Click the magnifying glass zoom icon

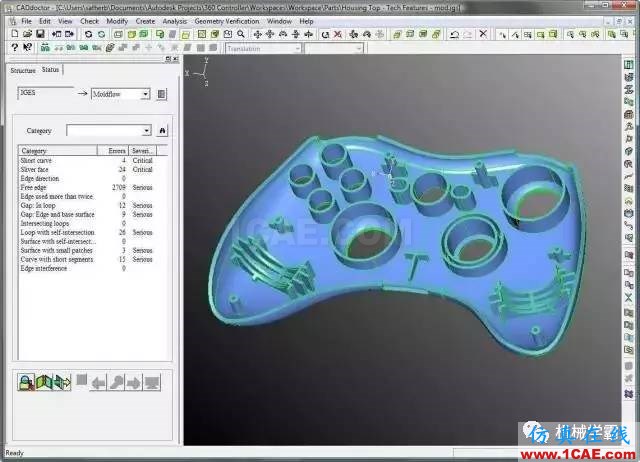[x=241, y=34]
